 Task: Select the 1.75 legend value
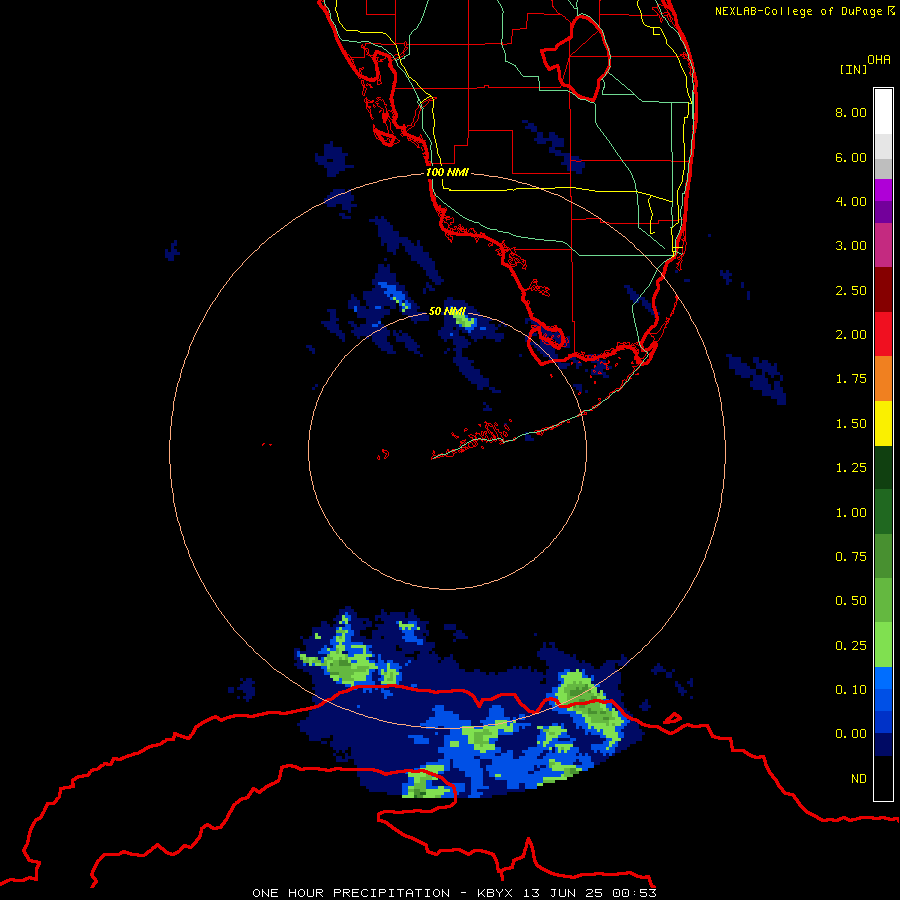[x=851, y=379]
